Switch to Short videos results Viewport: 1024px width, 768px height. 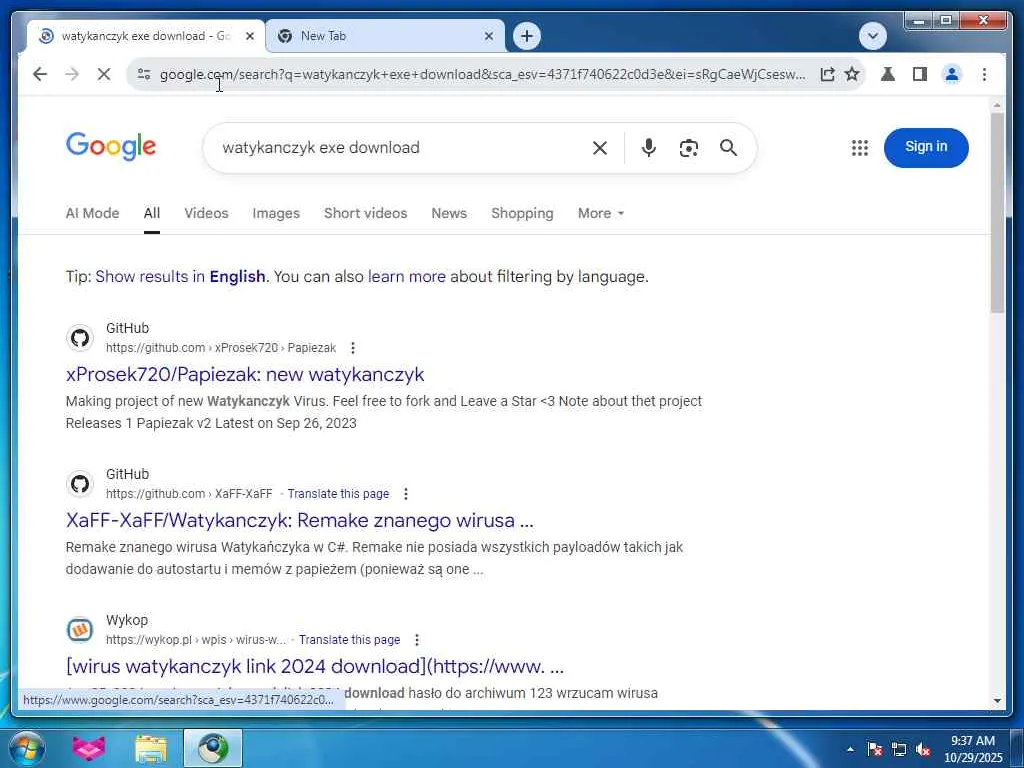(x=365, y=214)
